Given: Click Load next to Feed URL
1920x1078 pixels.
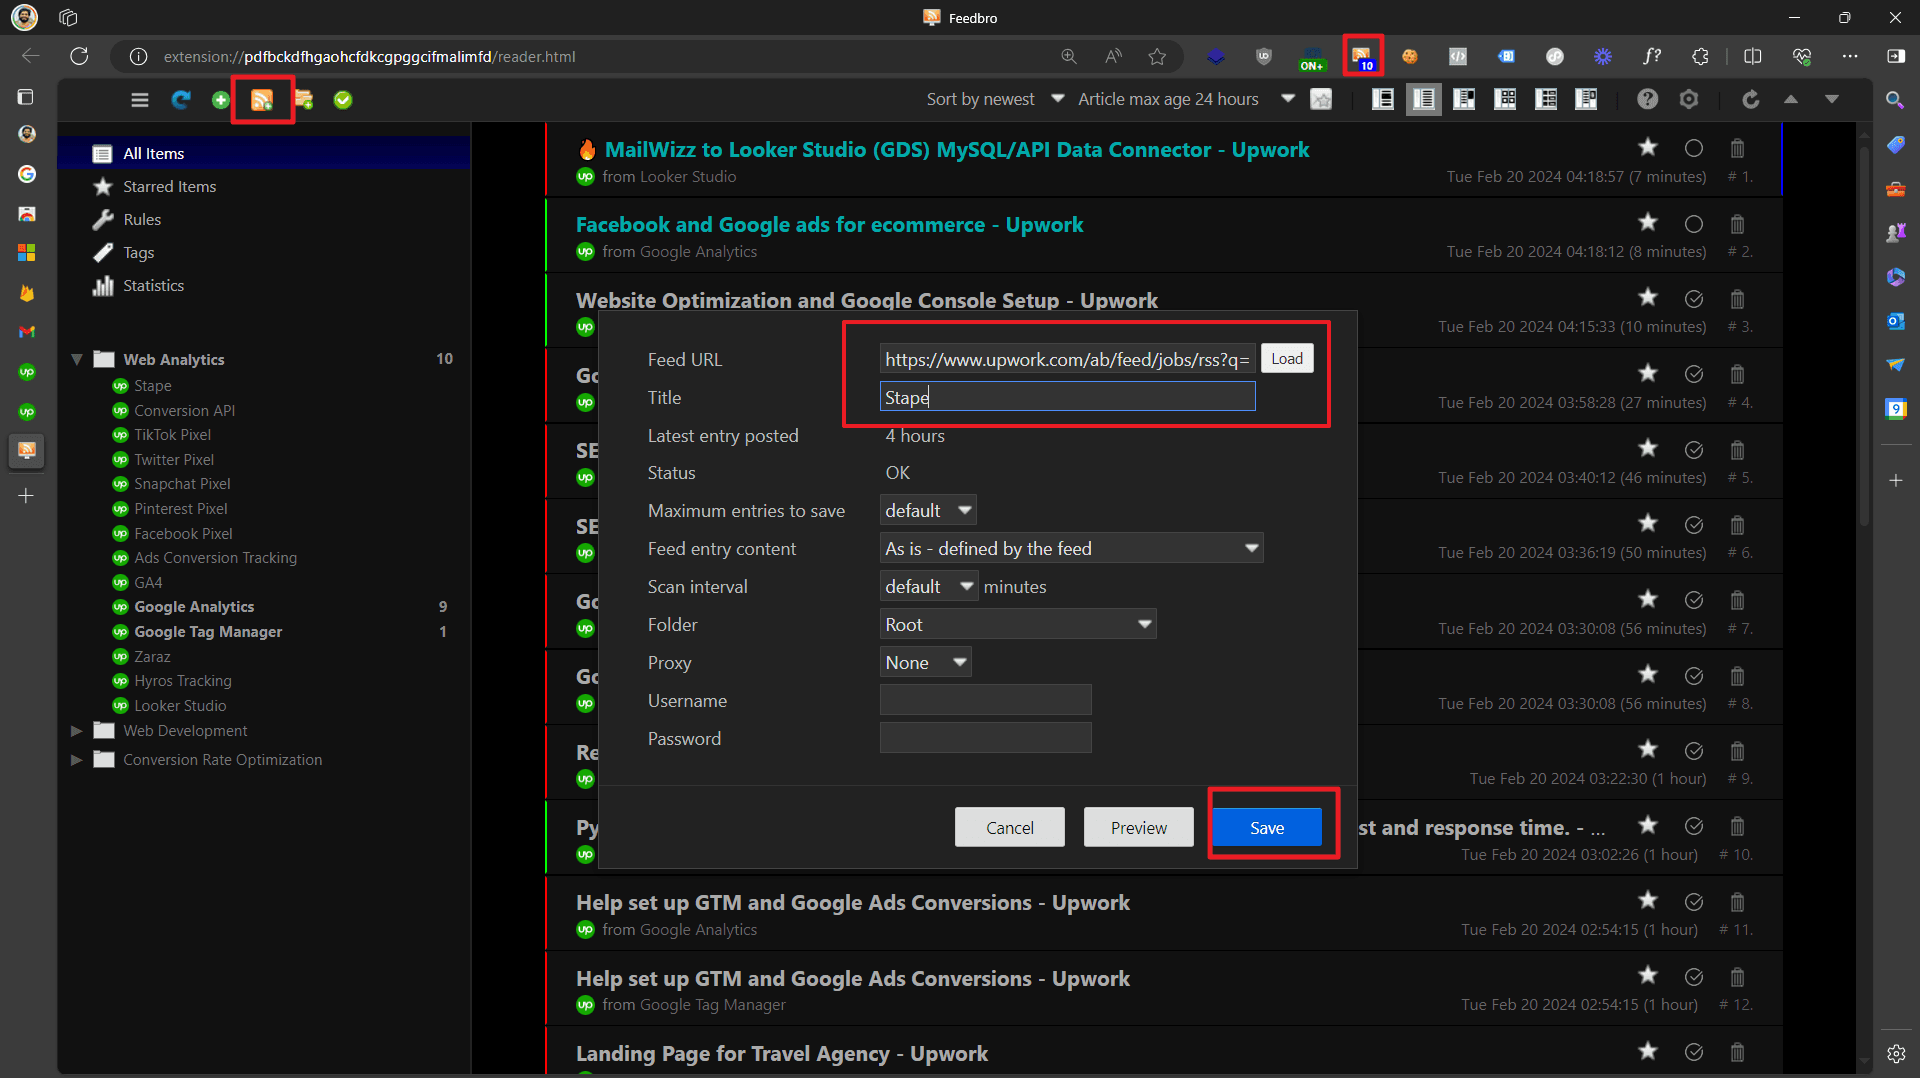Looking at the screenshot, I should (1287, 359).
